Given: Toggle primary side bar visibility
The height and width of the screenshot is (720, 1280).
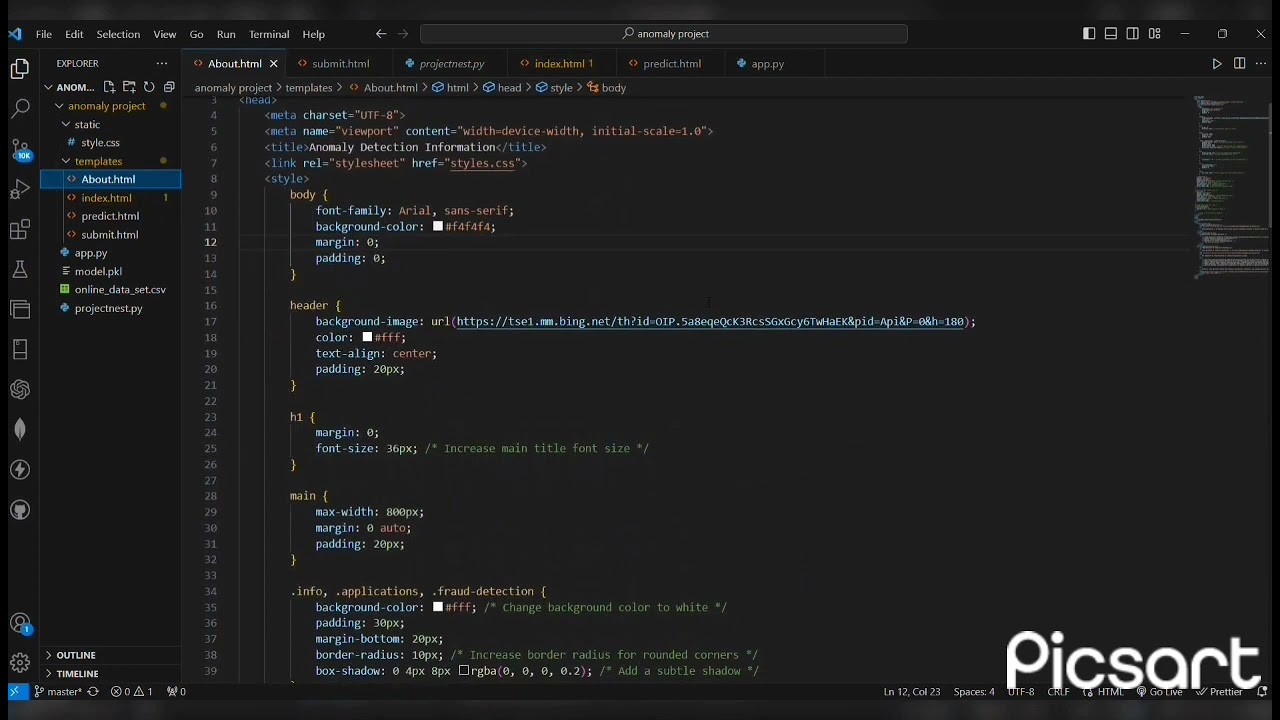Looking at the screenshot, I should click(1089, 33).
